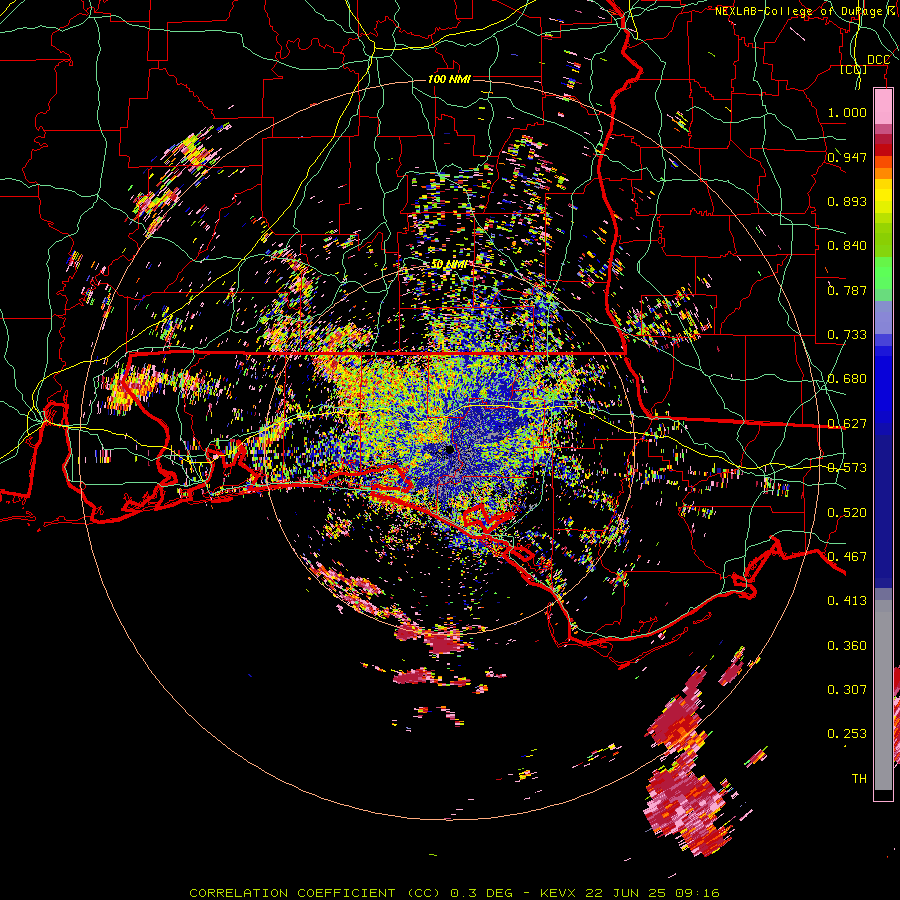Click the 0.413 scale value
Image resolution: width=900 pixels, height=900 pixels.
click(847, 600)
